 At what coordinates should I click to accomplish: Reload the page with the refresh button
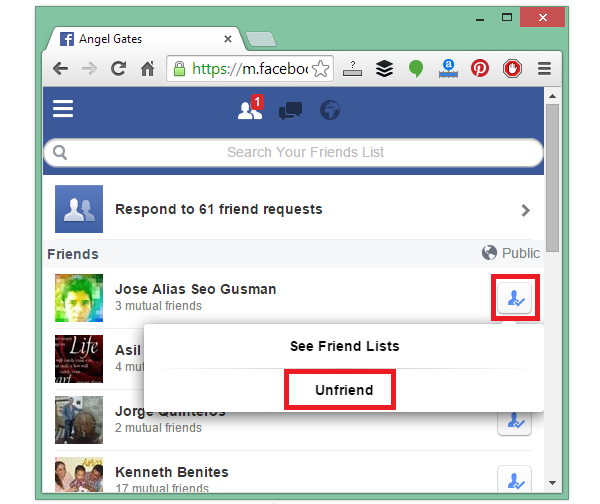click(119, 69)
